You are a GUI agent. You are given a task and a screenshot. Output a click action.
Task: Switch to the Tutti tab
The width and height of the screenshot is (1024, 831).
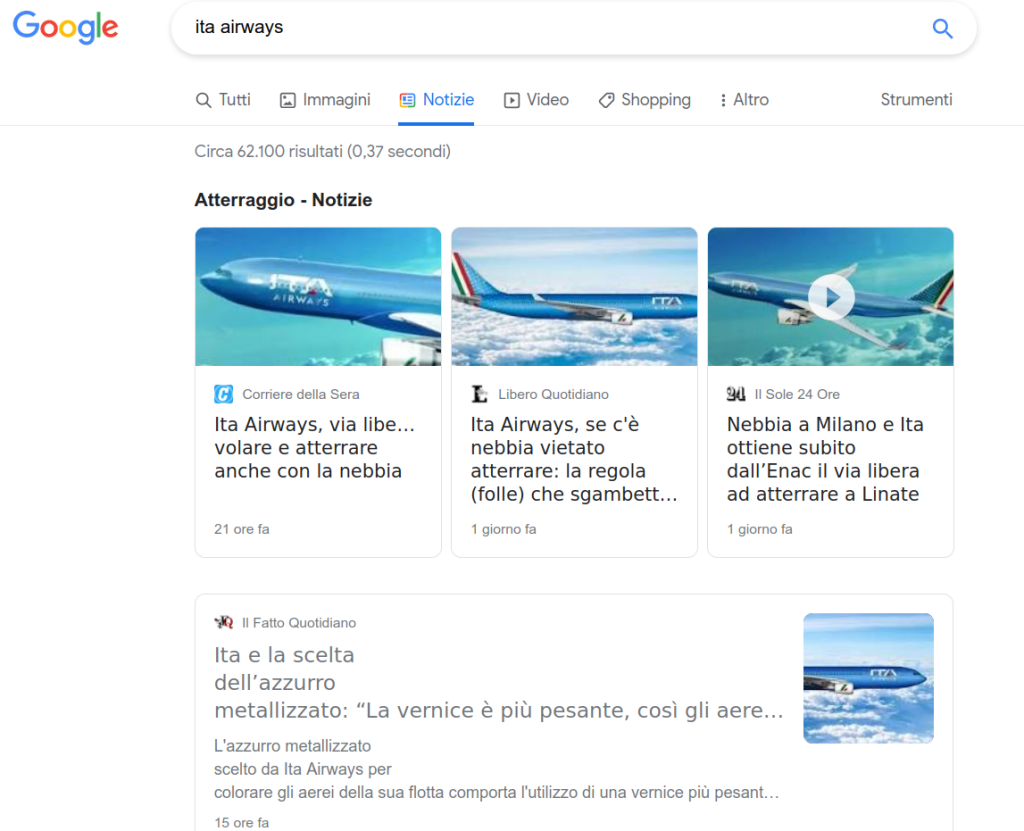tap(223, 100)
